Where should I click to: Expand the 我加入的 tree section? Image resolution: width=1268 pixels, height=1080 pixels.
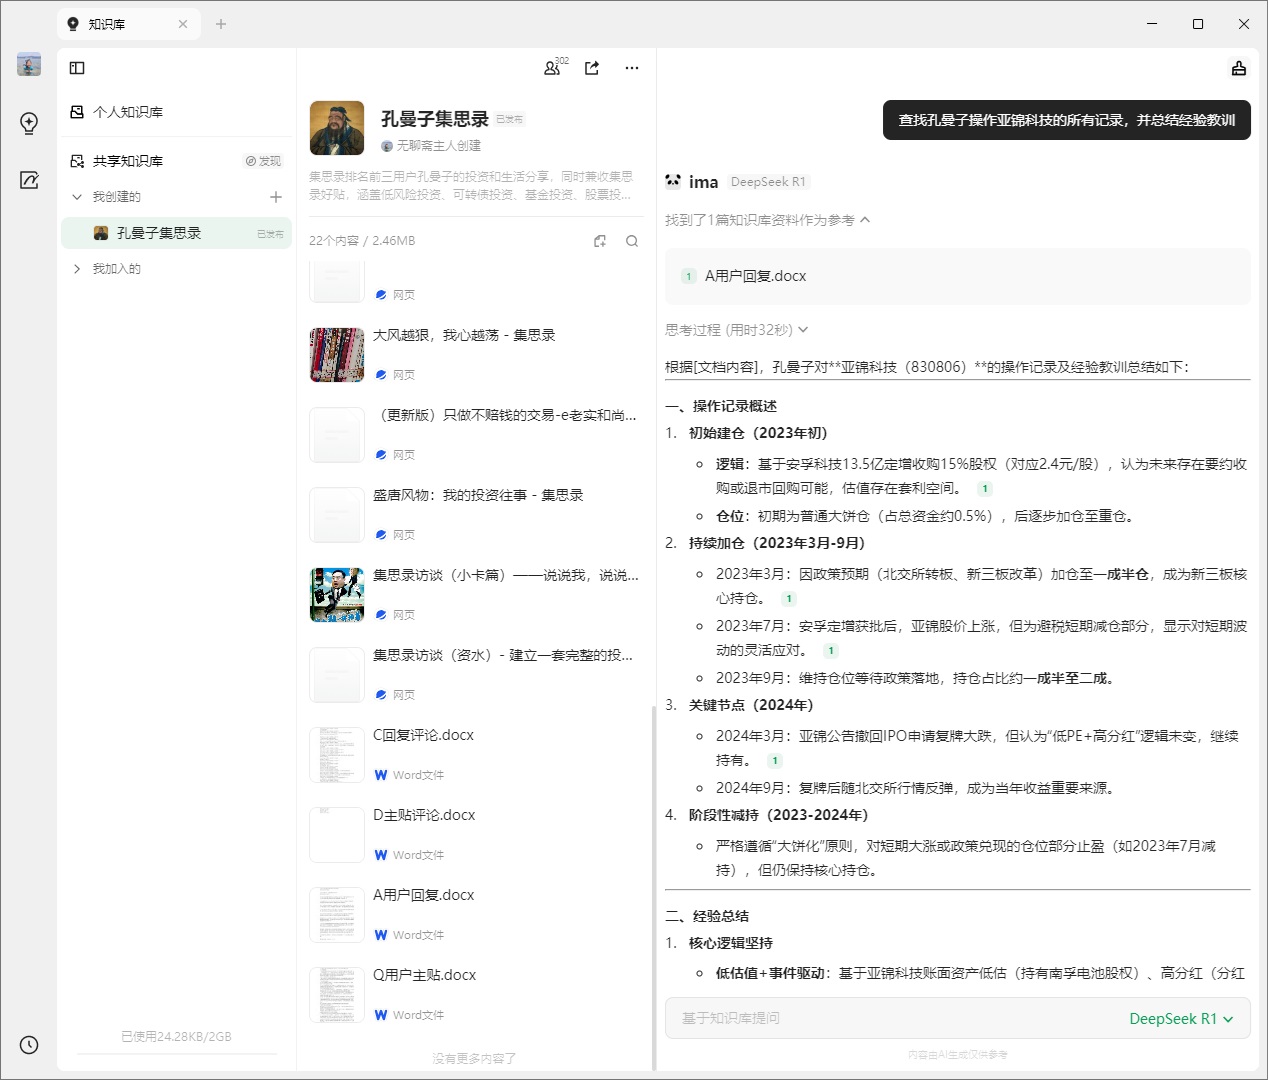[x=77, y=269]
